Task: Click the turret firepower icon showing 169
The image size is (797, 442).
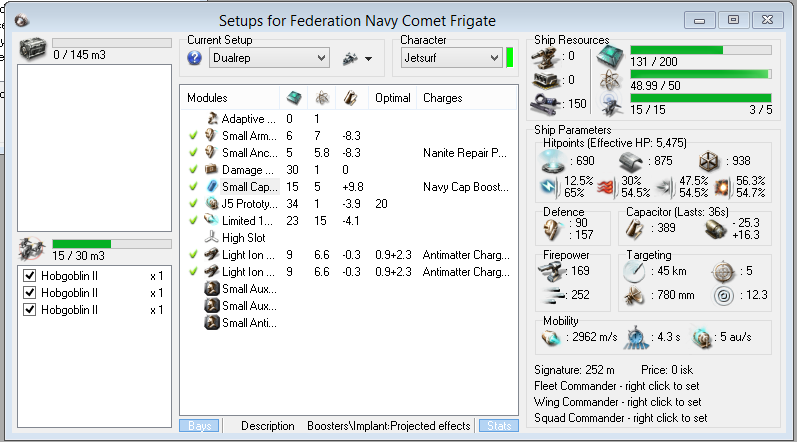Action: (x=551, y=272)
